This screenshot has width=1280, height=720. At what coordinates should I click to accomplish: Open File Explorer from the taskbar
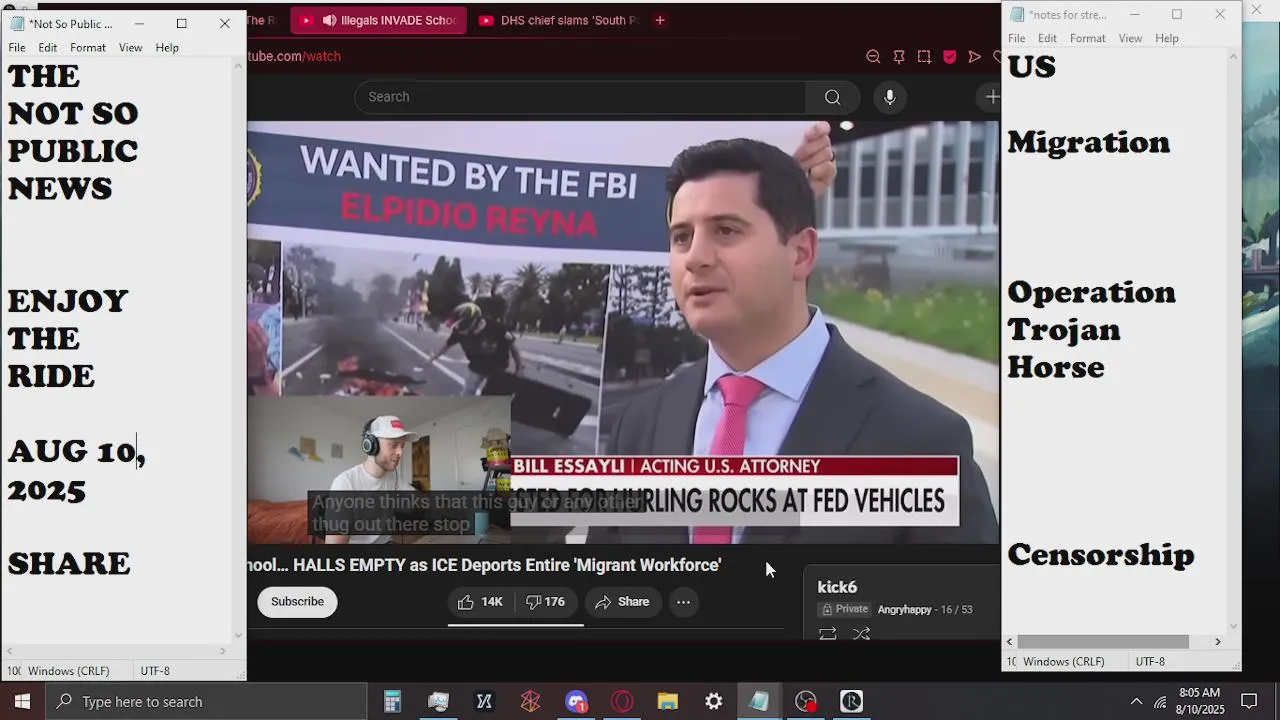coord(668,702)
